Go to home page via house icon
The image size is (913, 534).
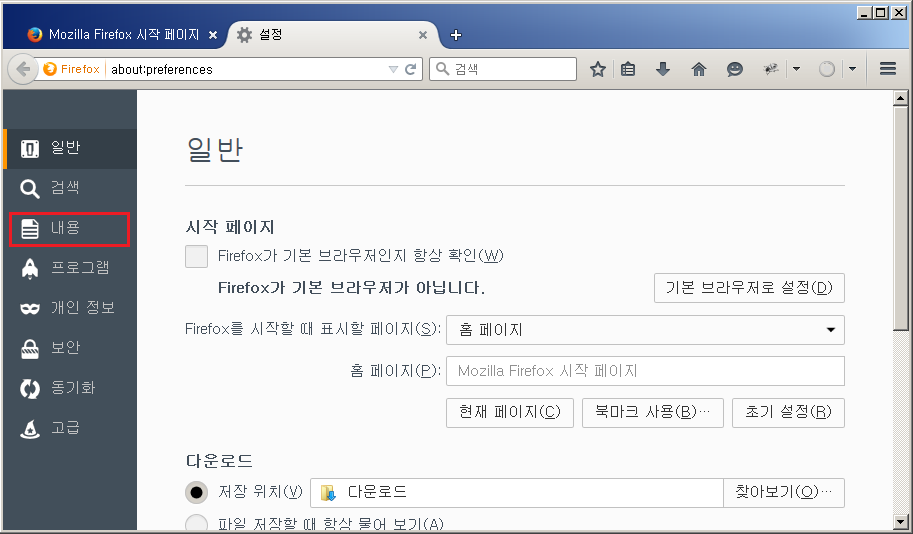click(x=699, y=69)
